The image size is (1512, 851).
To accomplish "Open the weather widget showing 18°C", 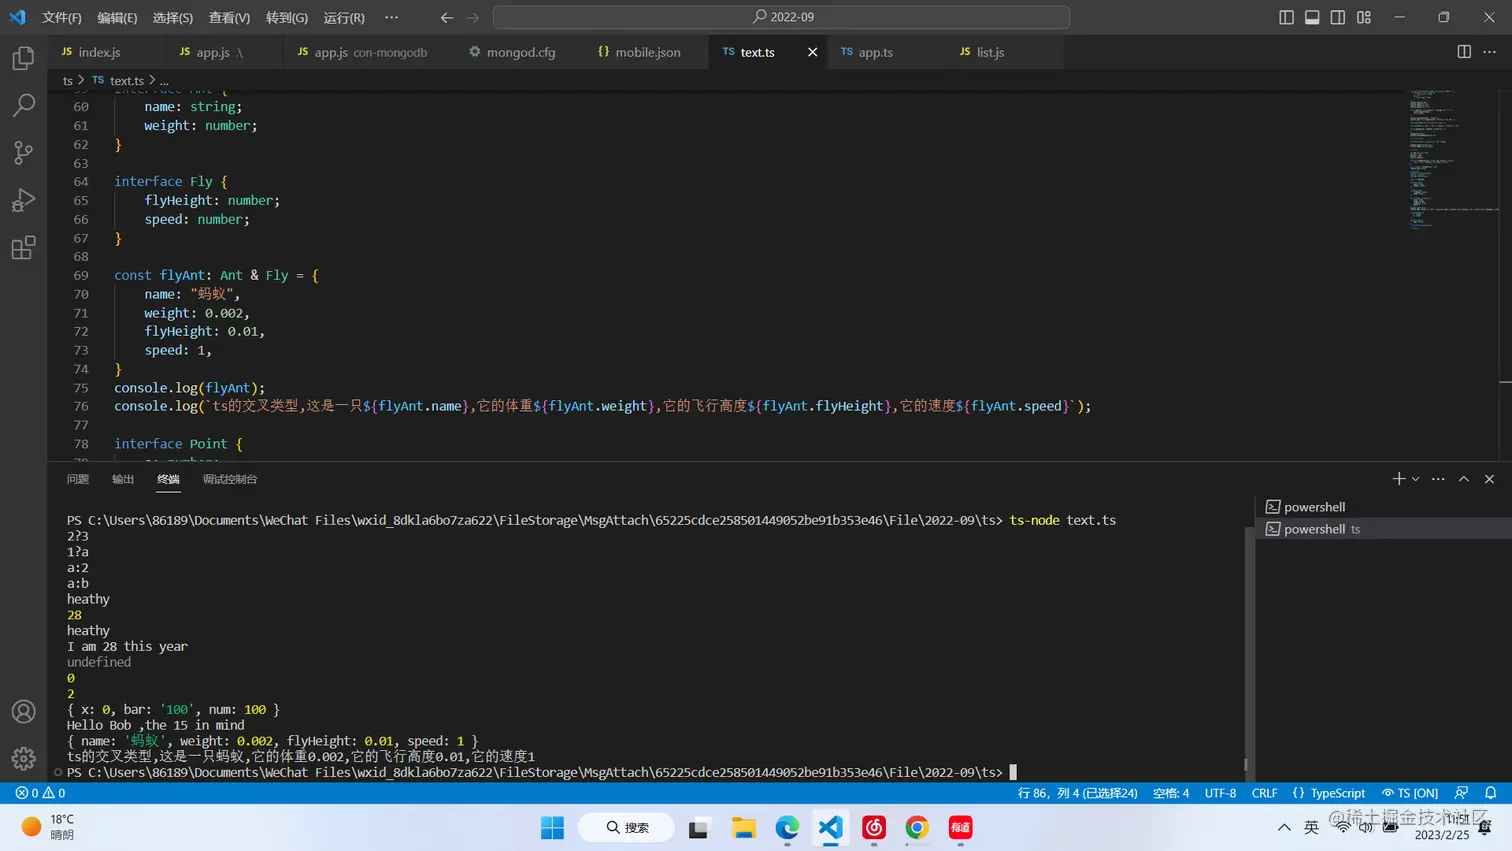I will 48,827.
